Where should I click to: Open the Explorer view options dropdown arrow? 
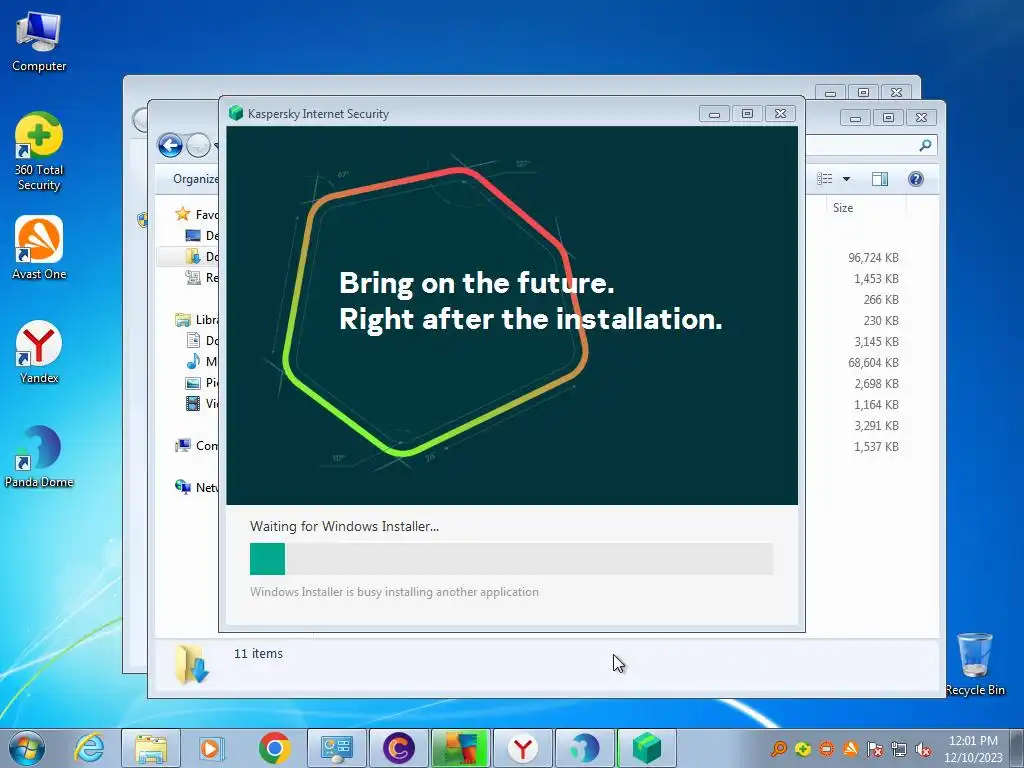click(x=846, y=179)
